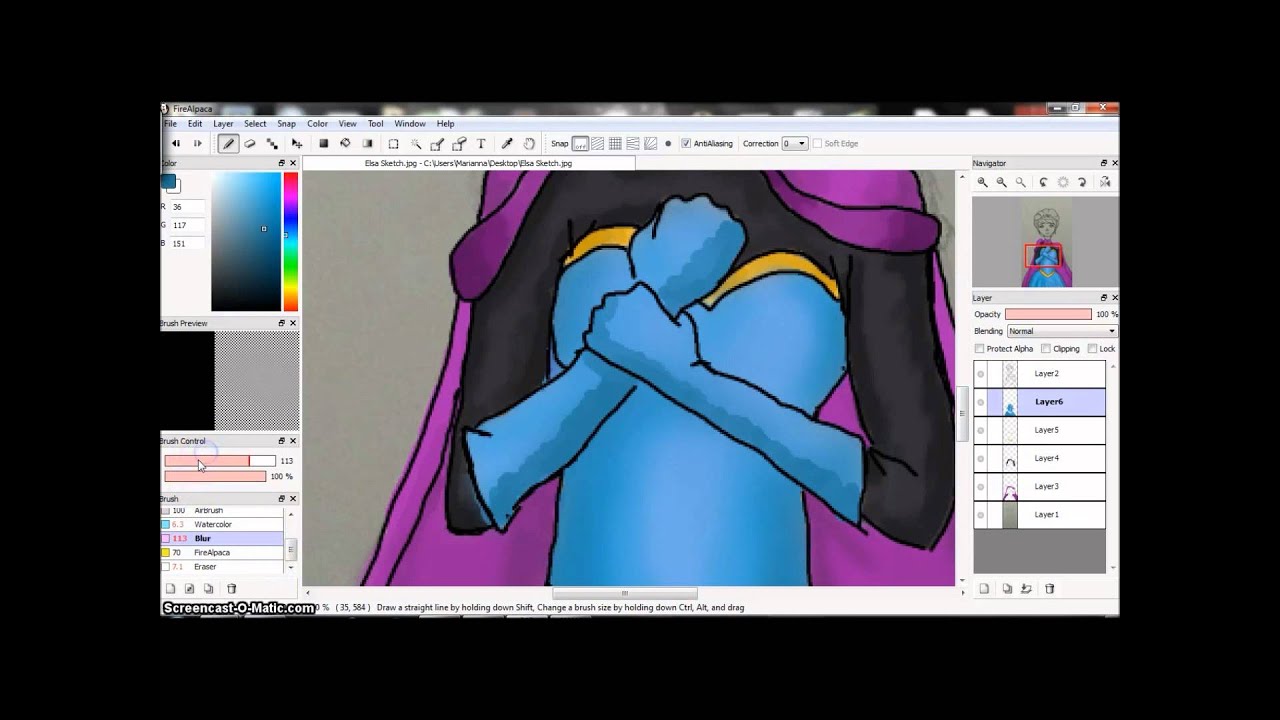The width and height of the screenshot is (1280, 720).
Task: Select the Eraser brush in the list
Action: [223, 566]
